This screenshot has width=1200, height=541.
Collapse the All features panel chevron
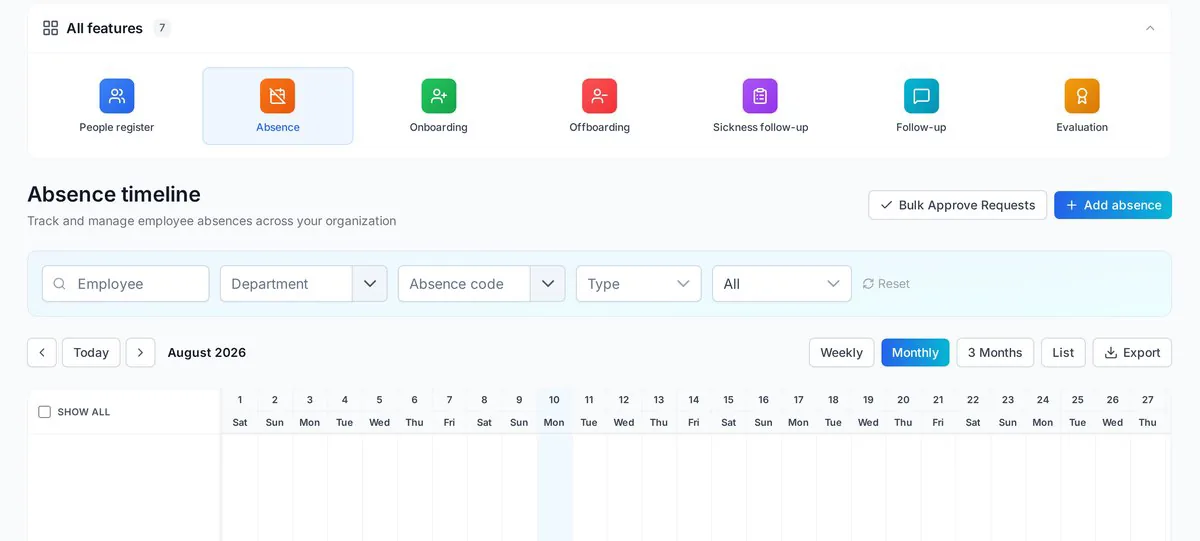1150,28
